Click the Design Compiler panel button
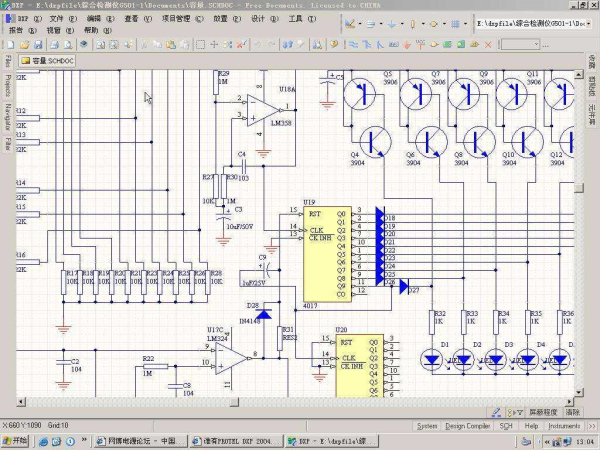600x450 pixels. tap(467, 426)
